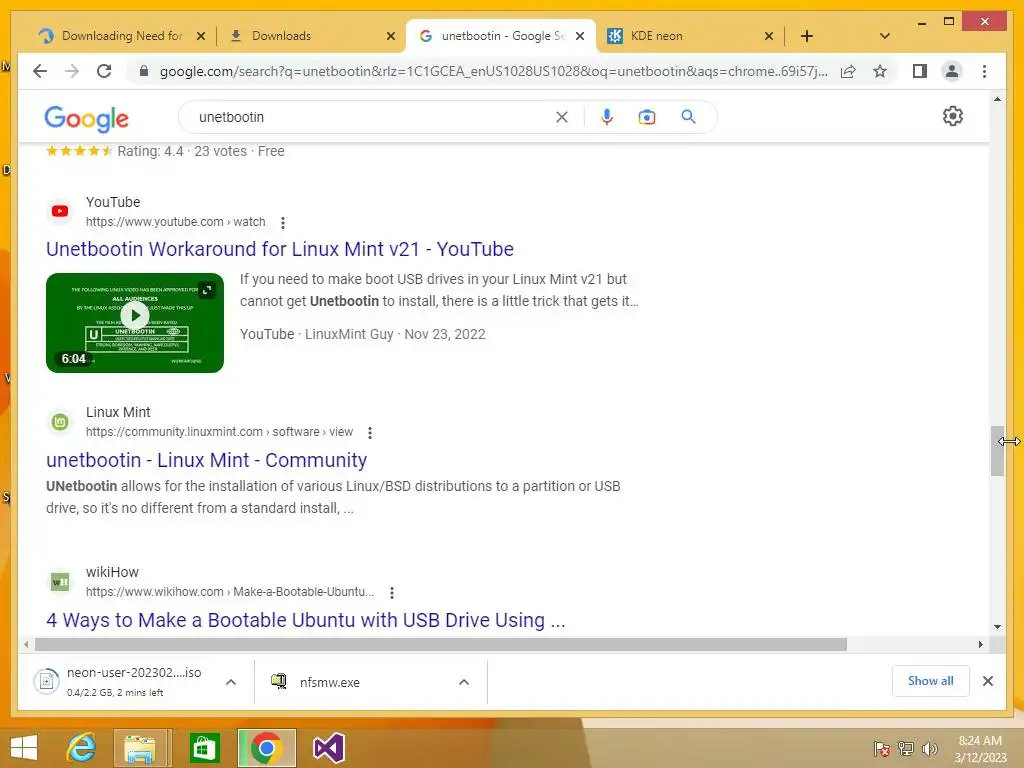Viewport: 1024px width, 768px height.
Task: Open 4 Ways to Make a Bootable Ubuntu link
Action: coord(306,620)
